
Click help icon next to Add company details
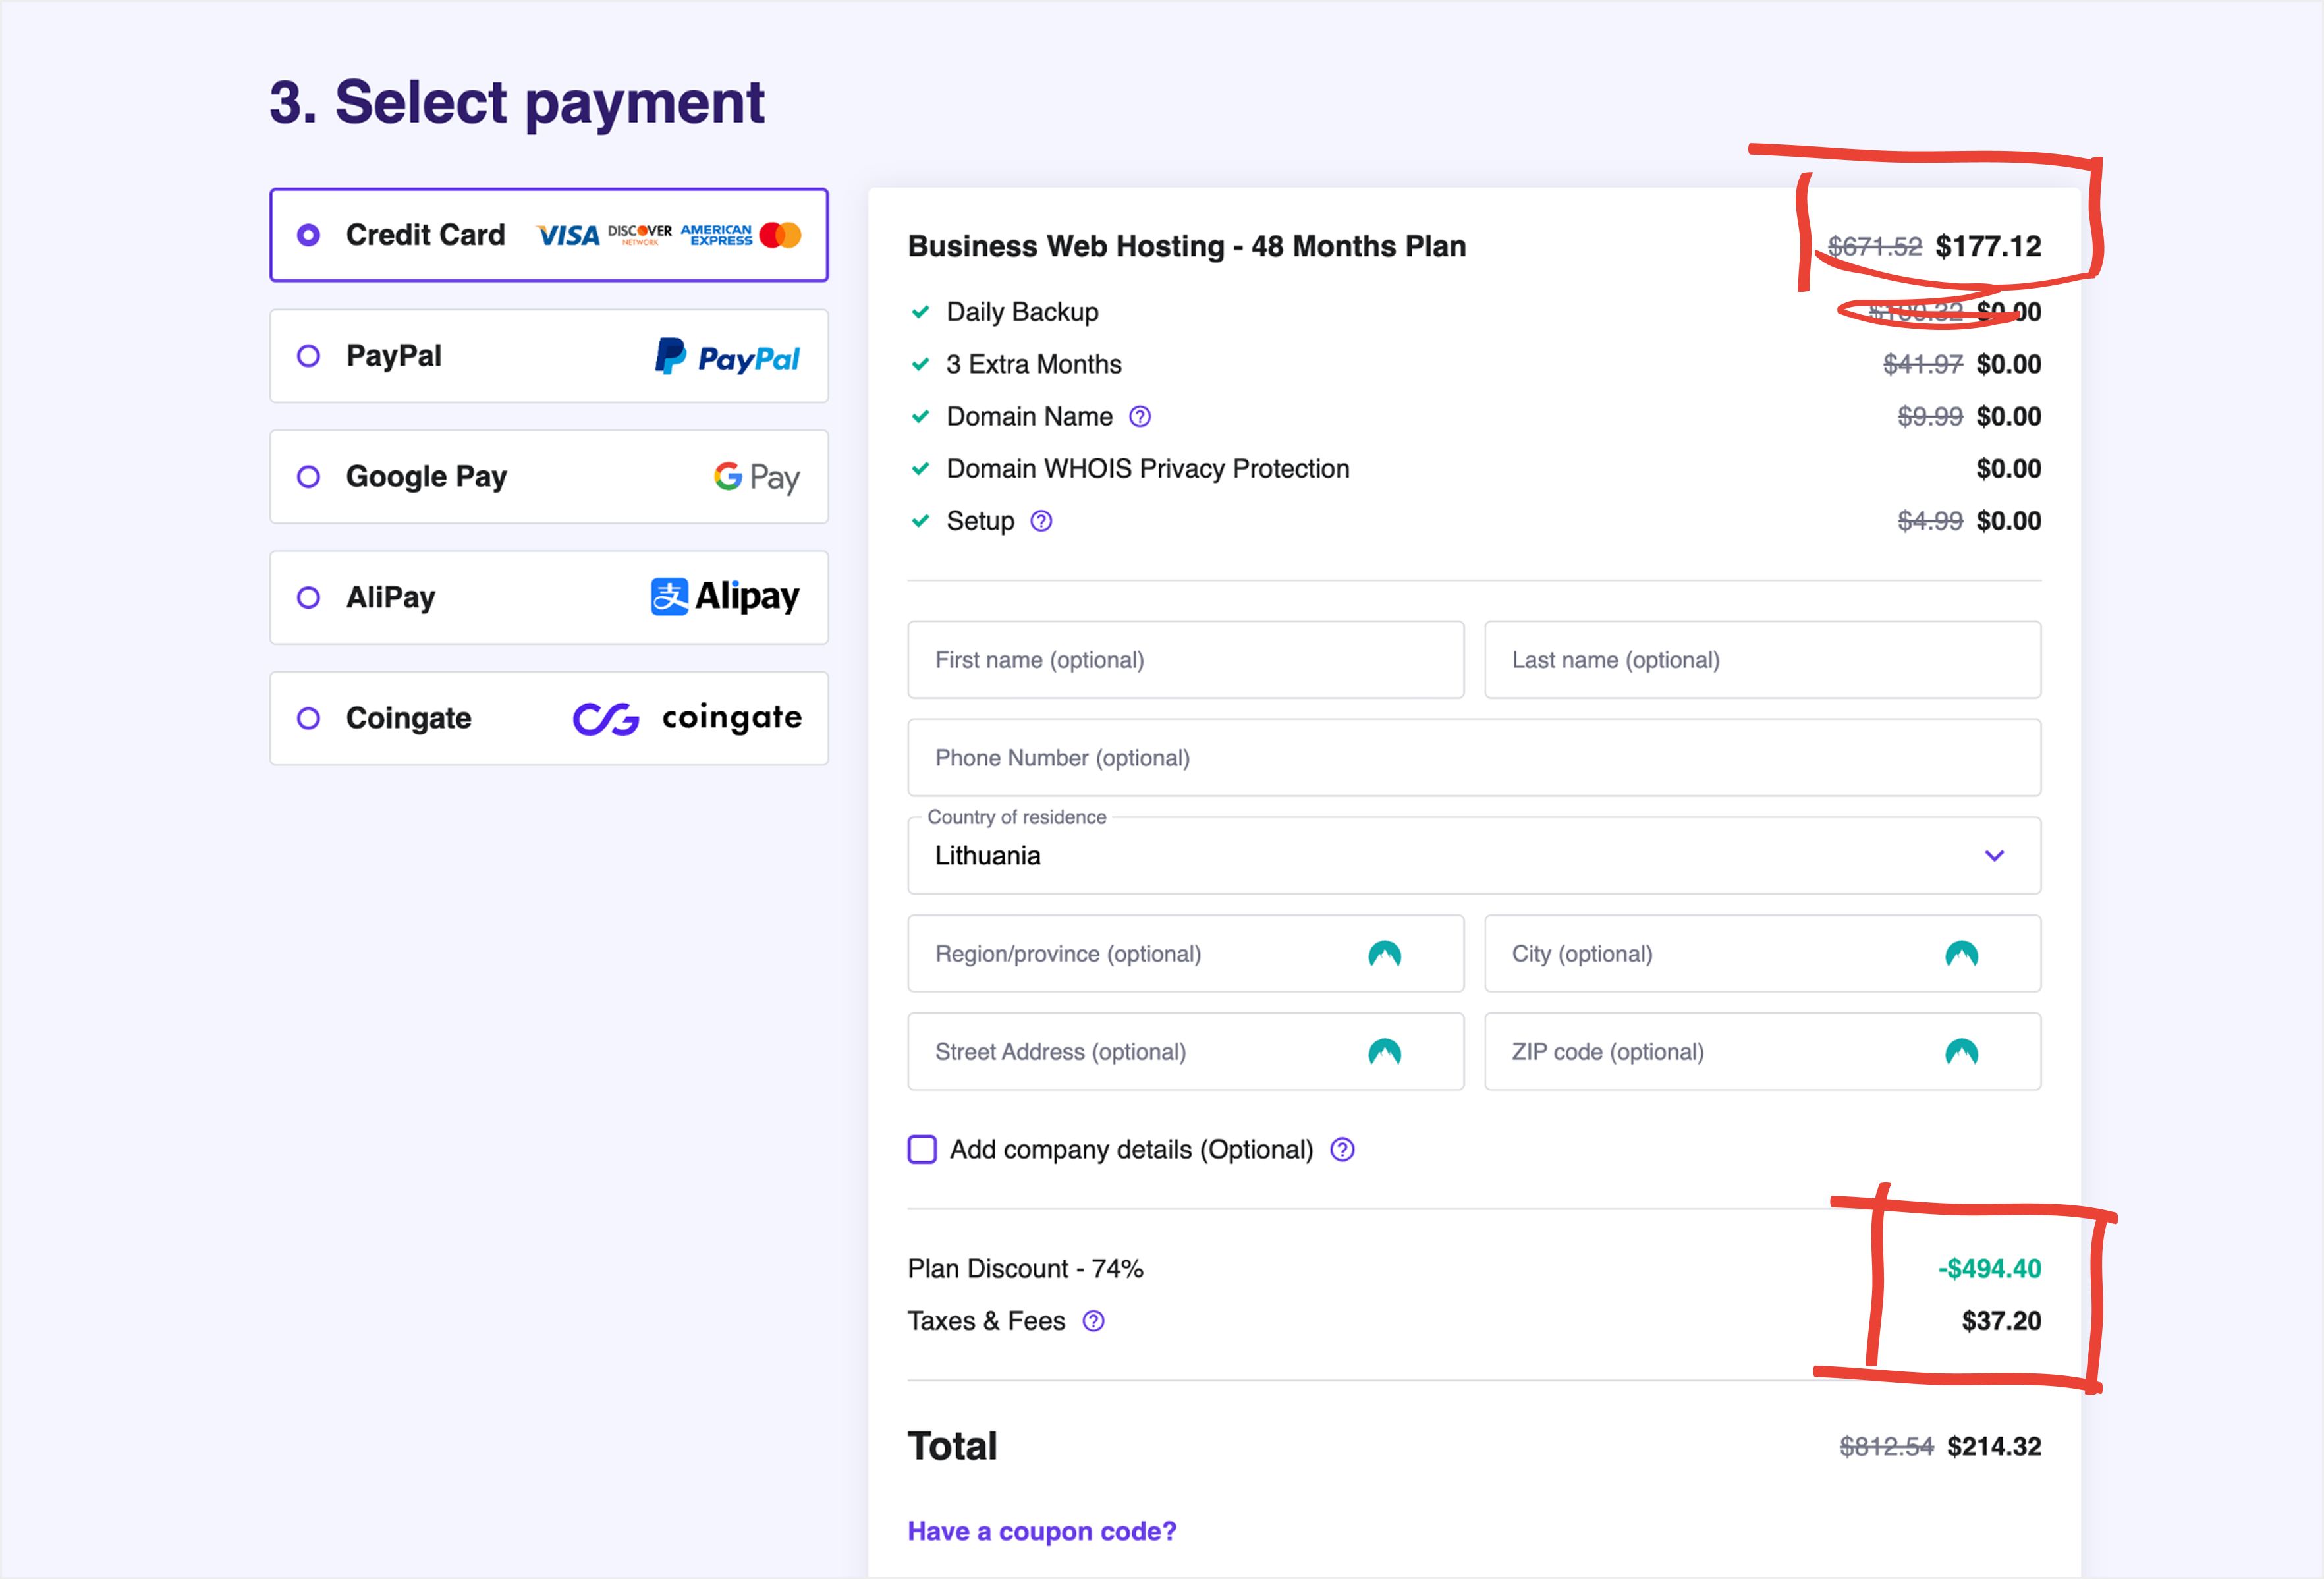click(x=1342, y=1150)
